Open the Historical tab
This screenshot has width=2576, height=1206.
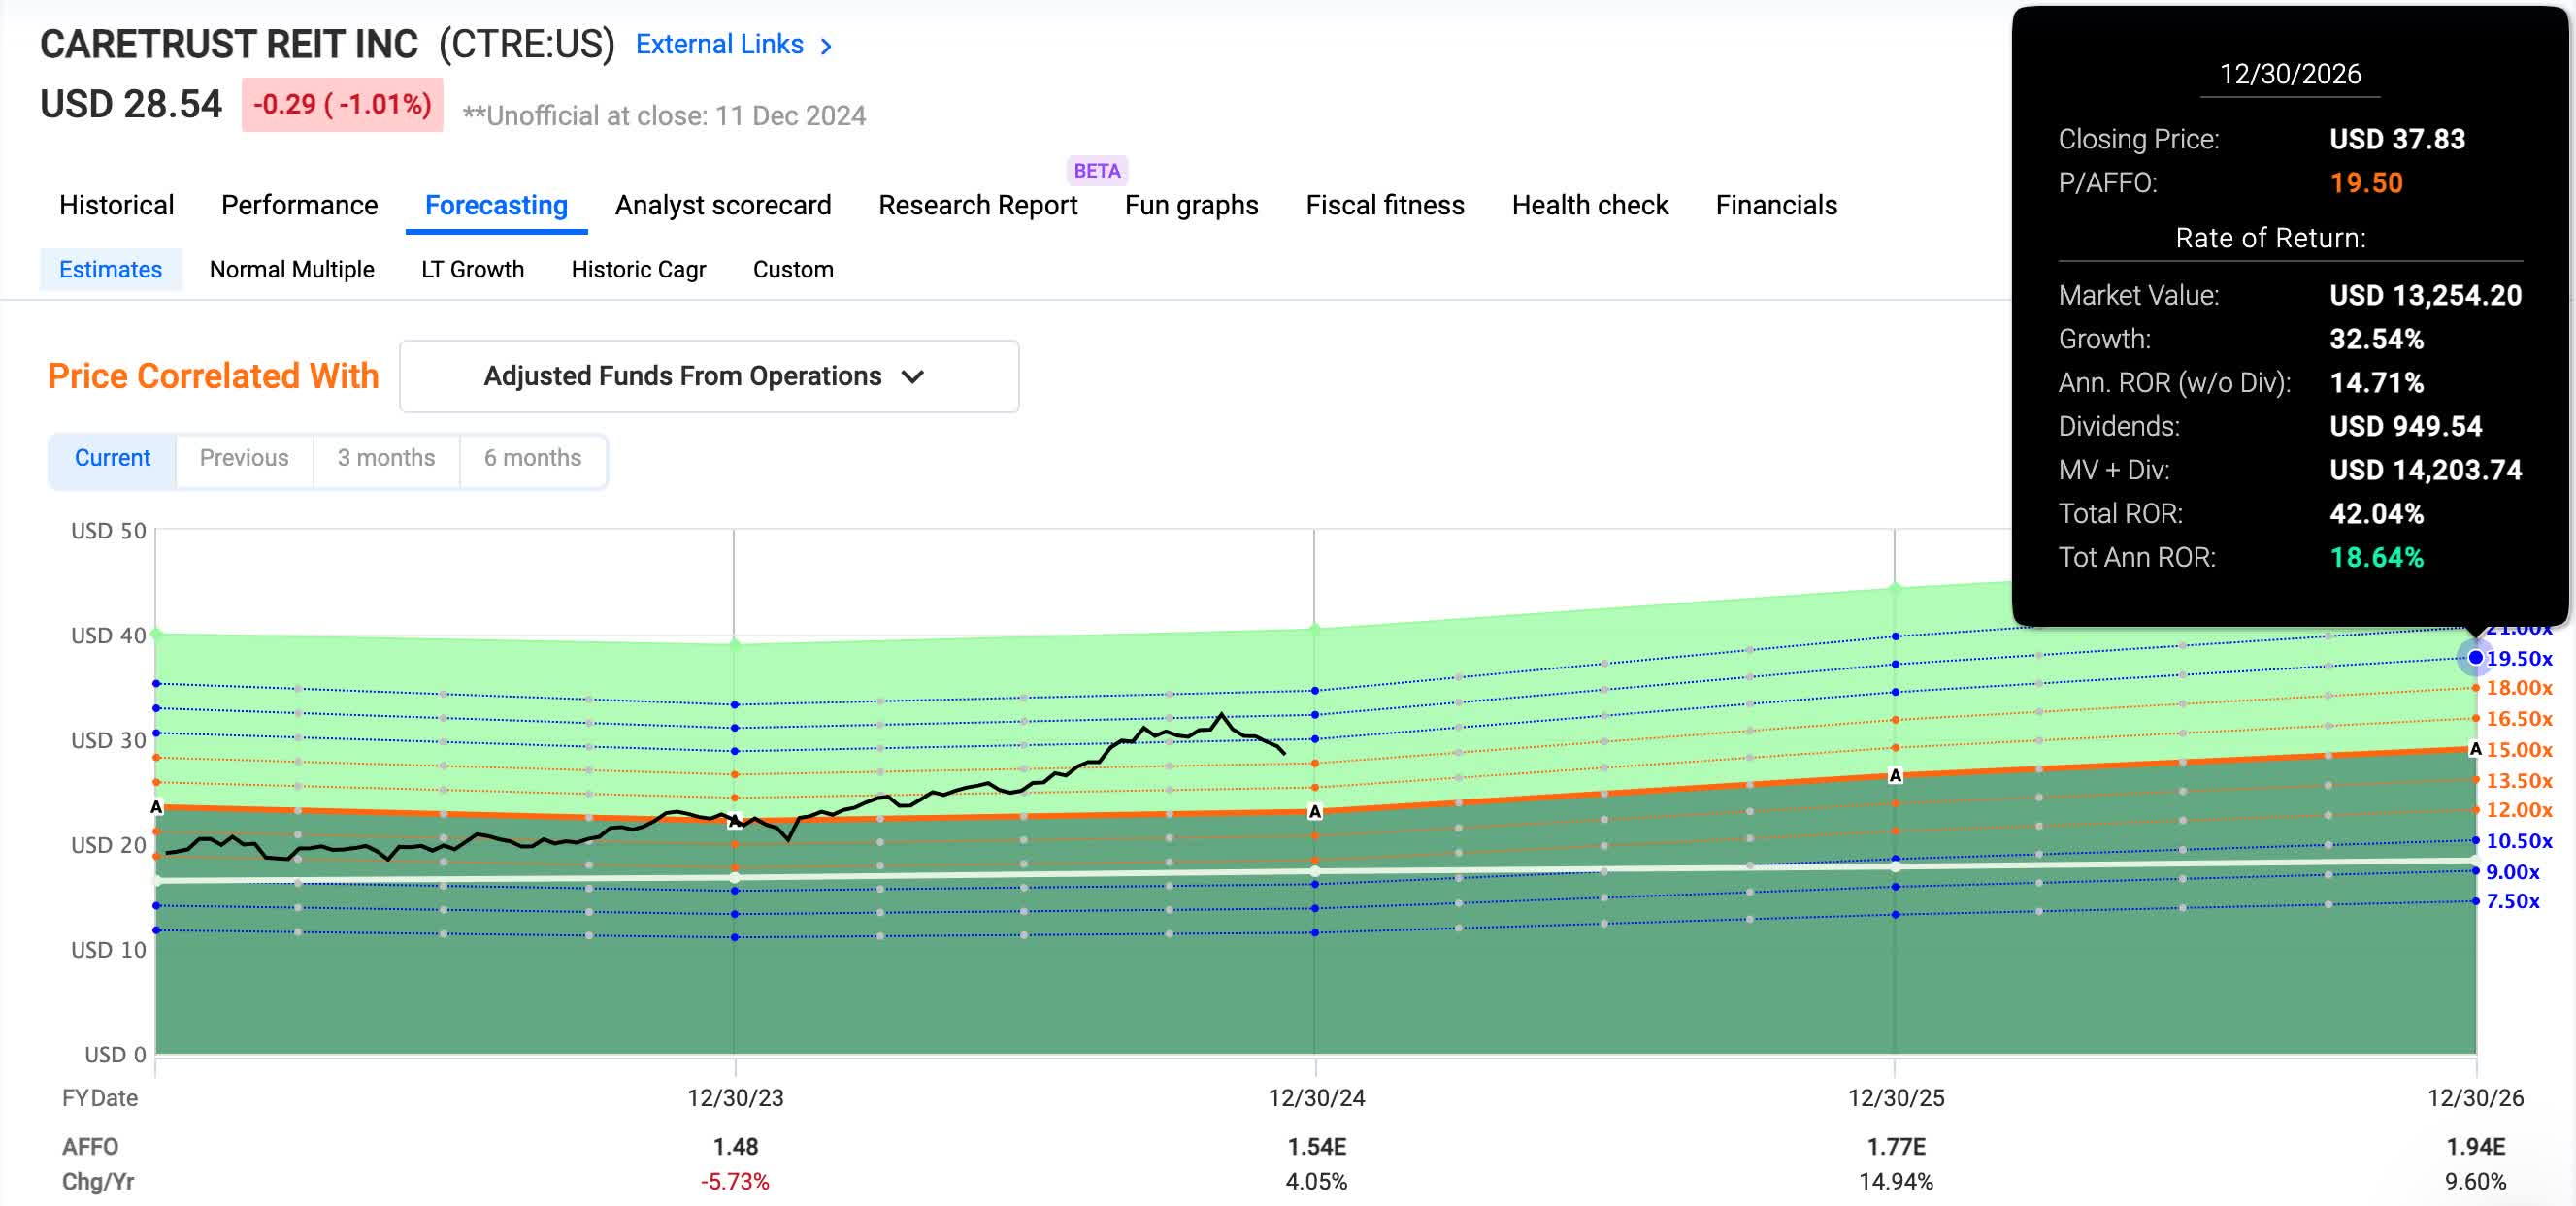click(x=116, y=205)
